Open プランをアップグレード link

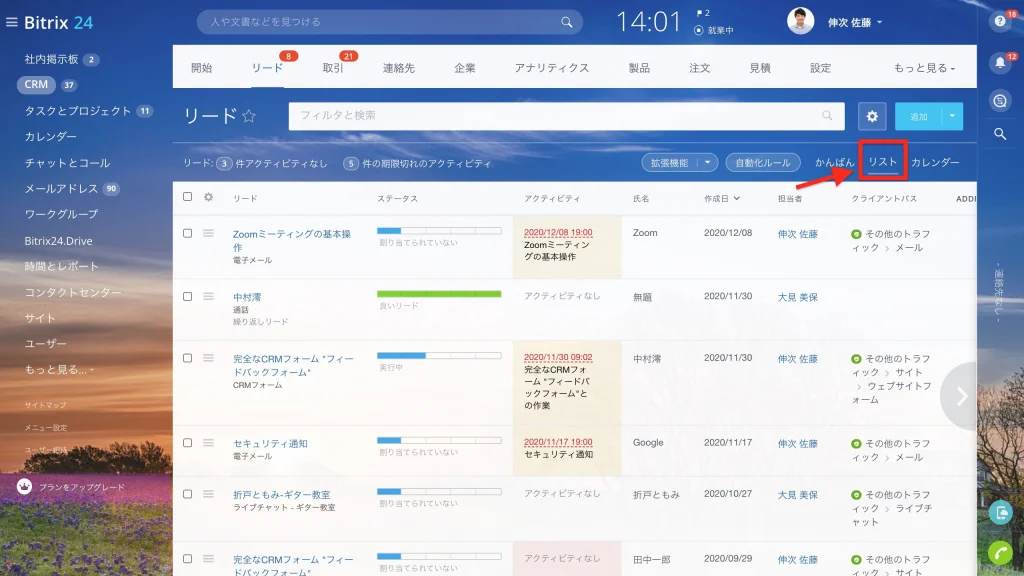(82, 487)
